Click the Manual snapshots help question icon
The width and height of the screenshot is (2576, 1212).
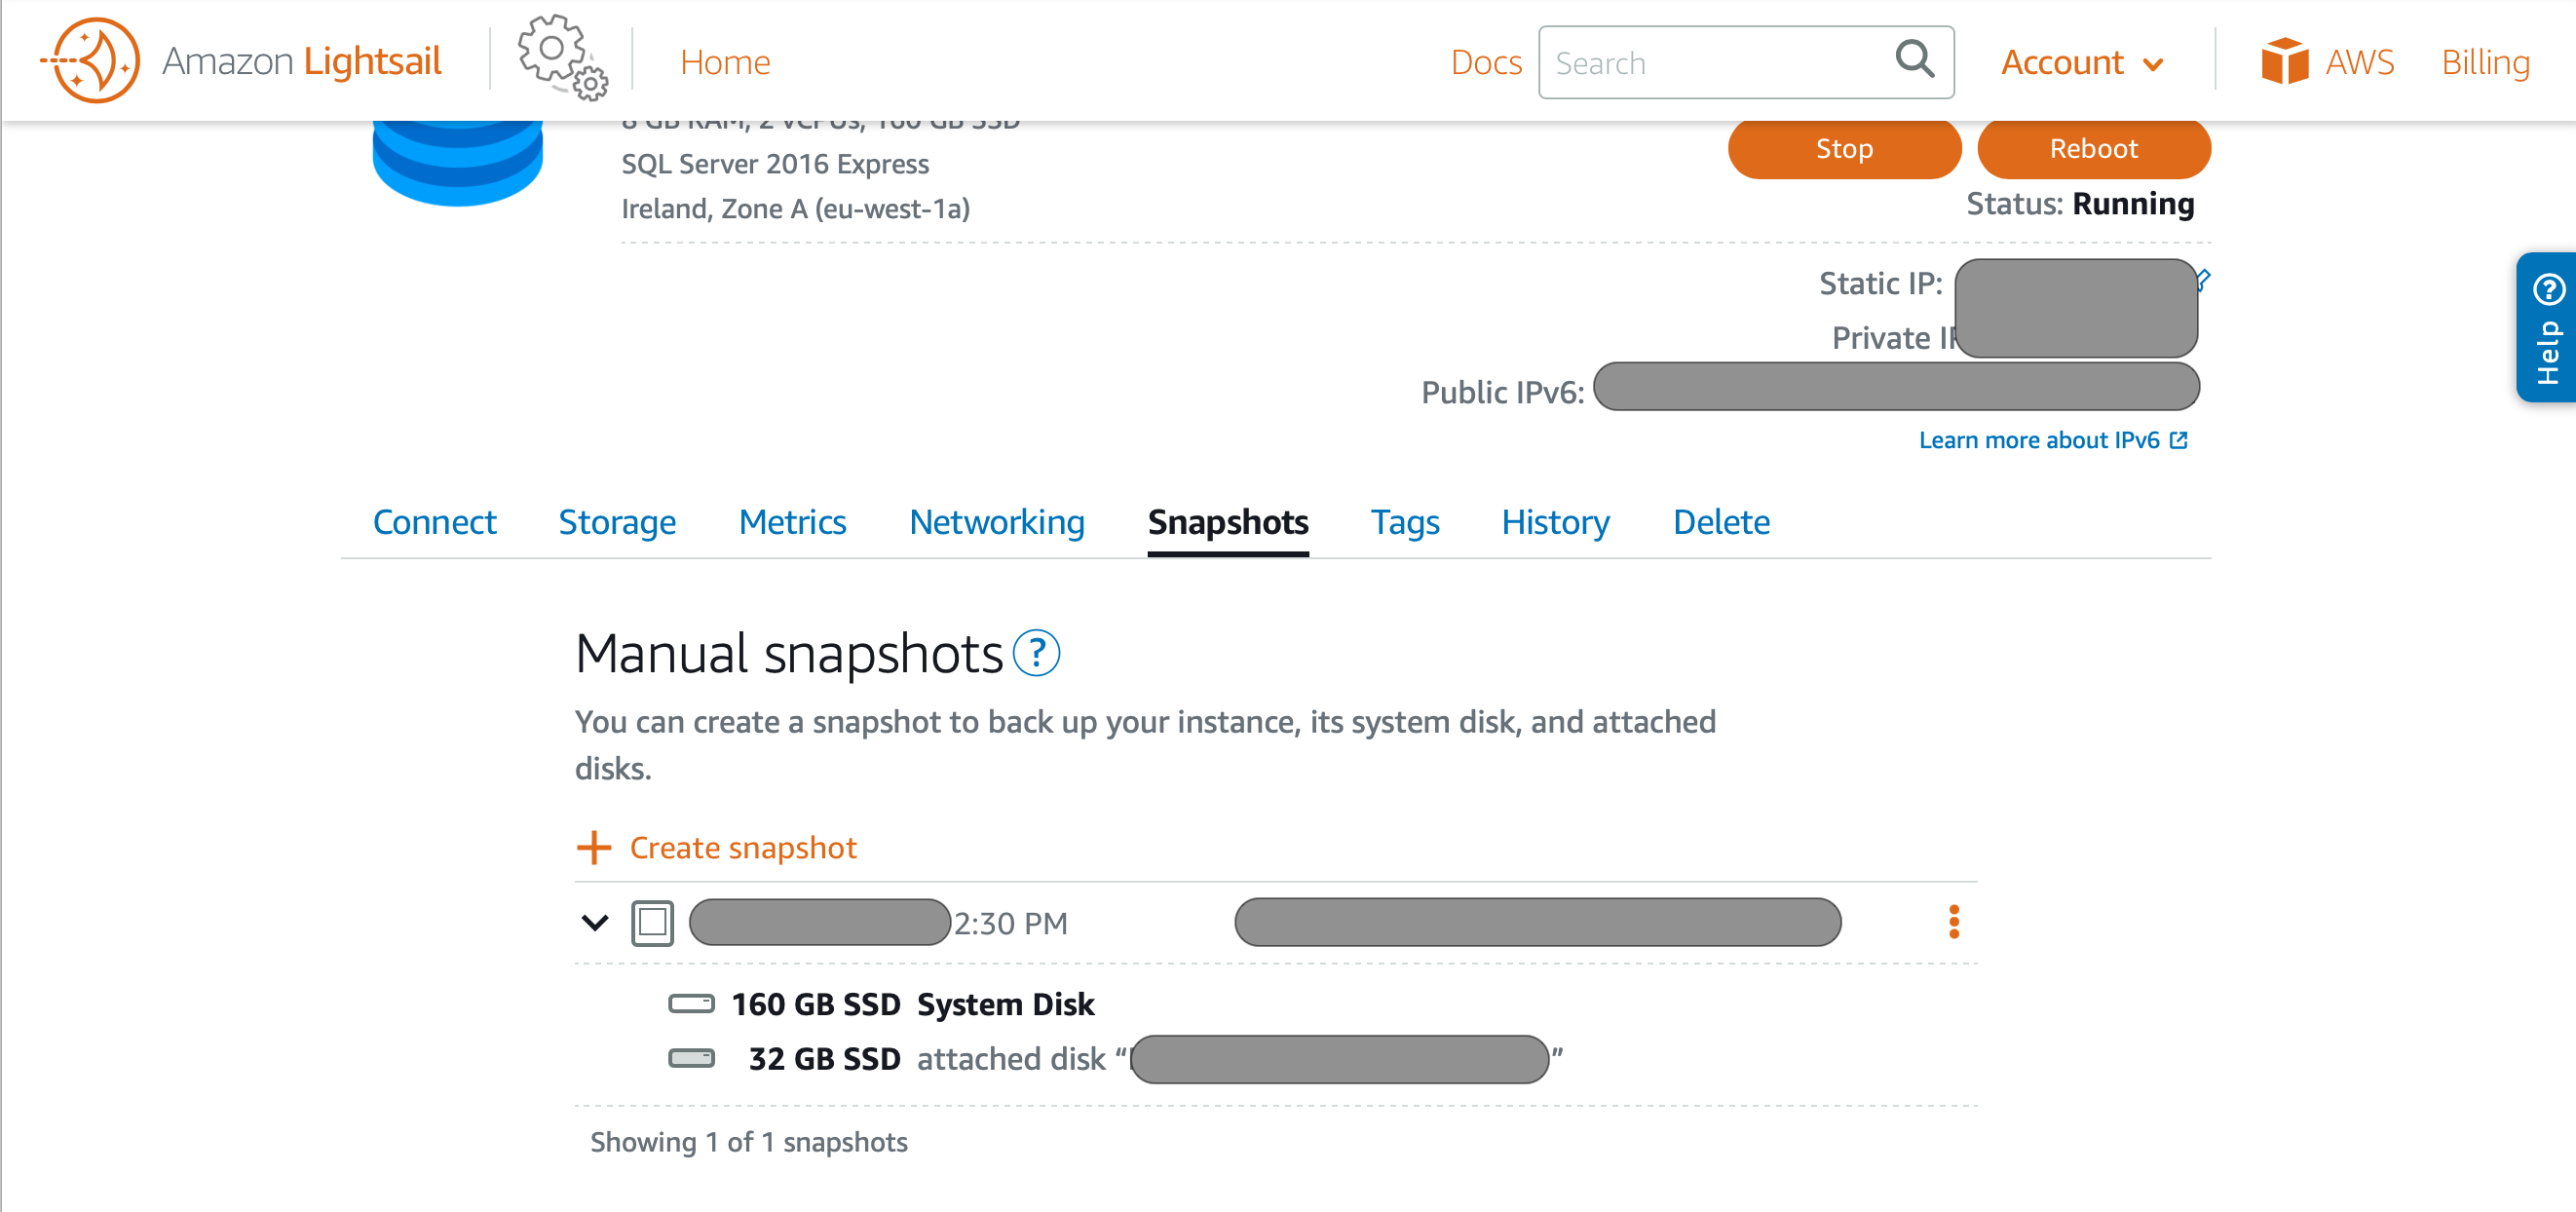tap(1036, 654)
